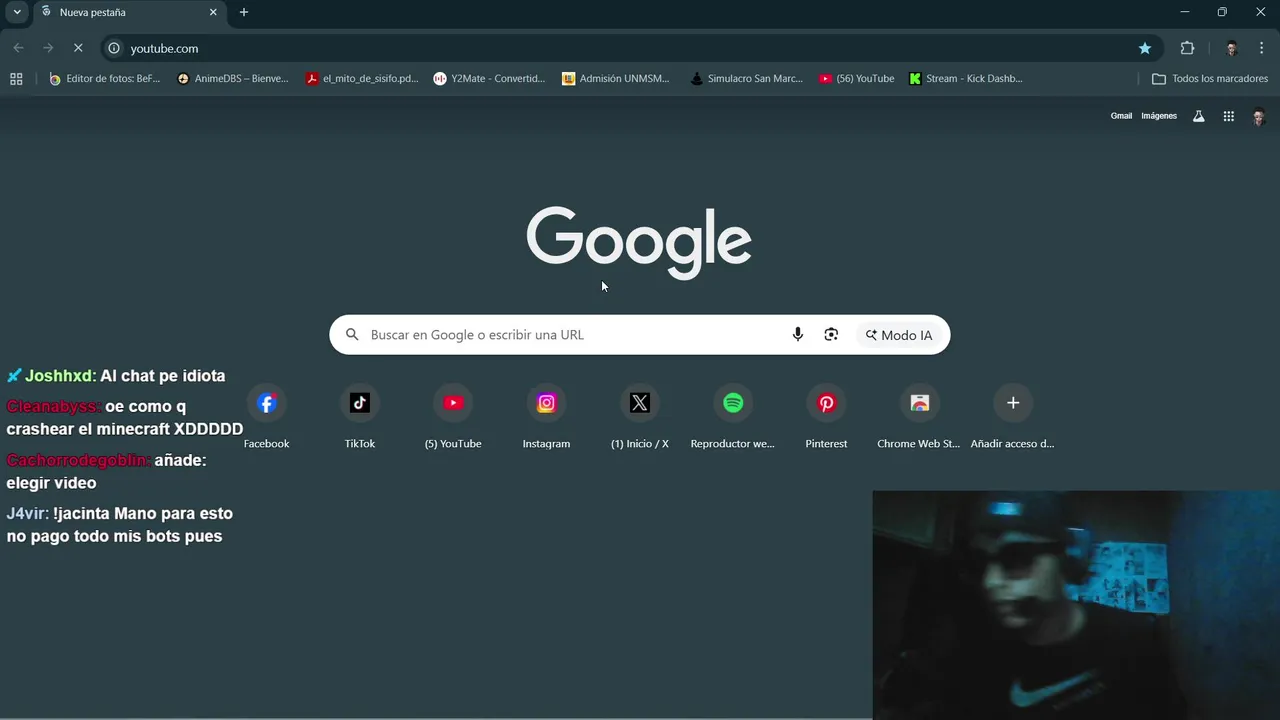1280x720 pixels.
Task: Open the Google account avatar on page
Action: 1259,116
